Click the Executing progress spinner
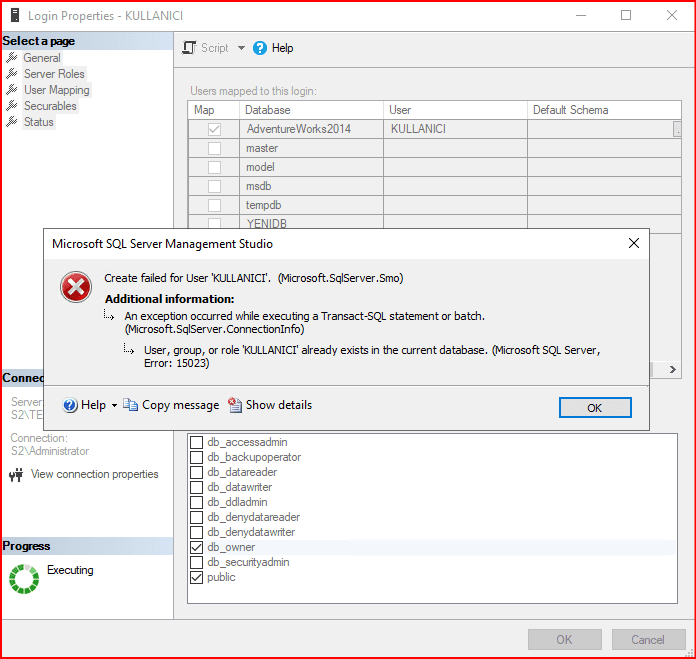Viewport: 696px width, 659px height. click(x=23, y=578)
